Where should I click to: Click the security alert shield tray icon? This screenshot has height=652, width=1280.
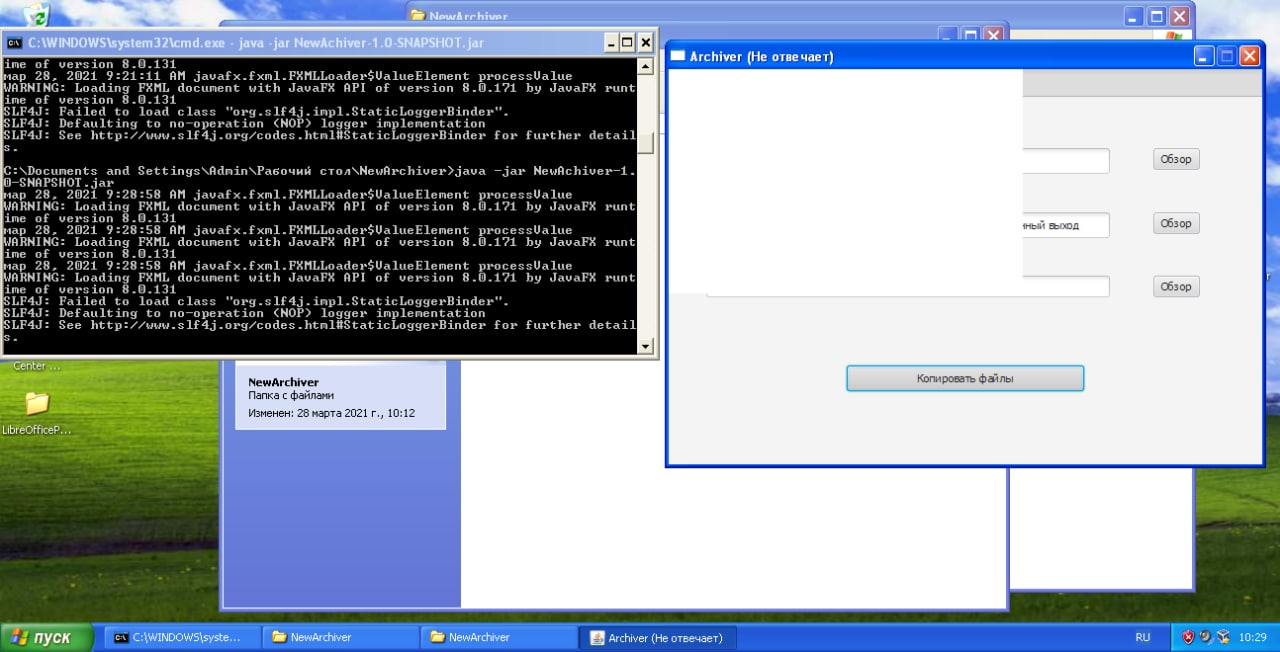(x=1189, y=637)
